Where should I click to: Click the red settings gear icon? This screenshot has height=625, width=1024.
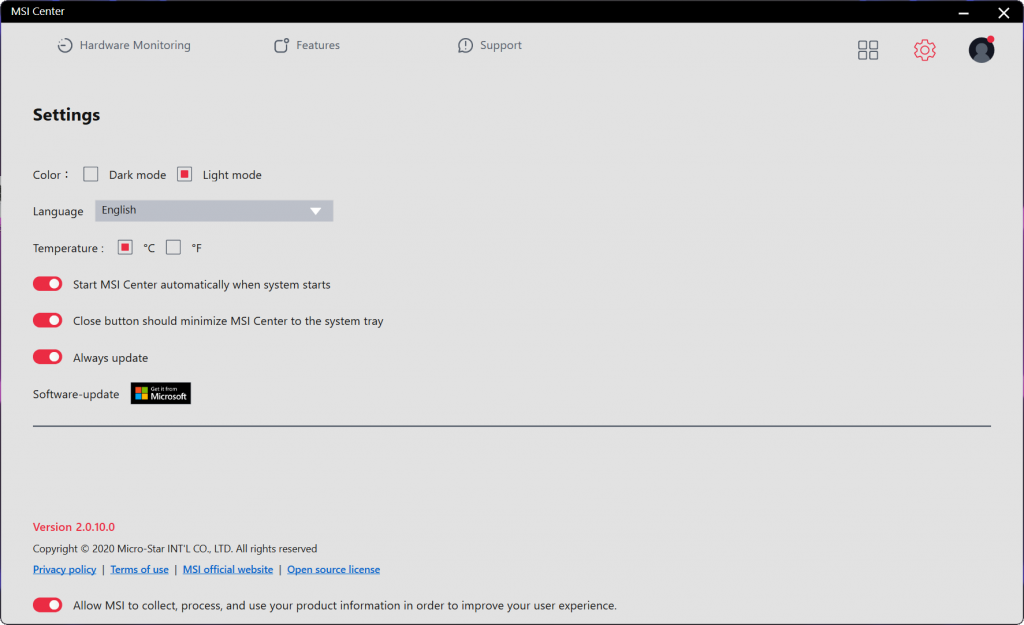click(x=925, y=50)
